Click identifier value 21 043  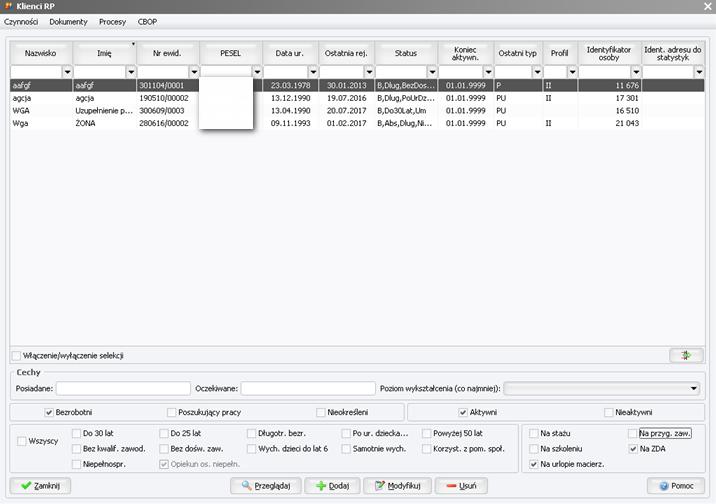tap(609, 123)
